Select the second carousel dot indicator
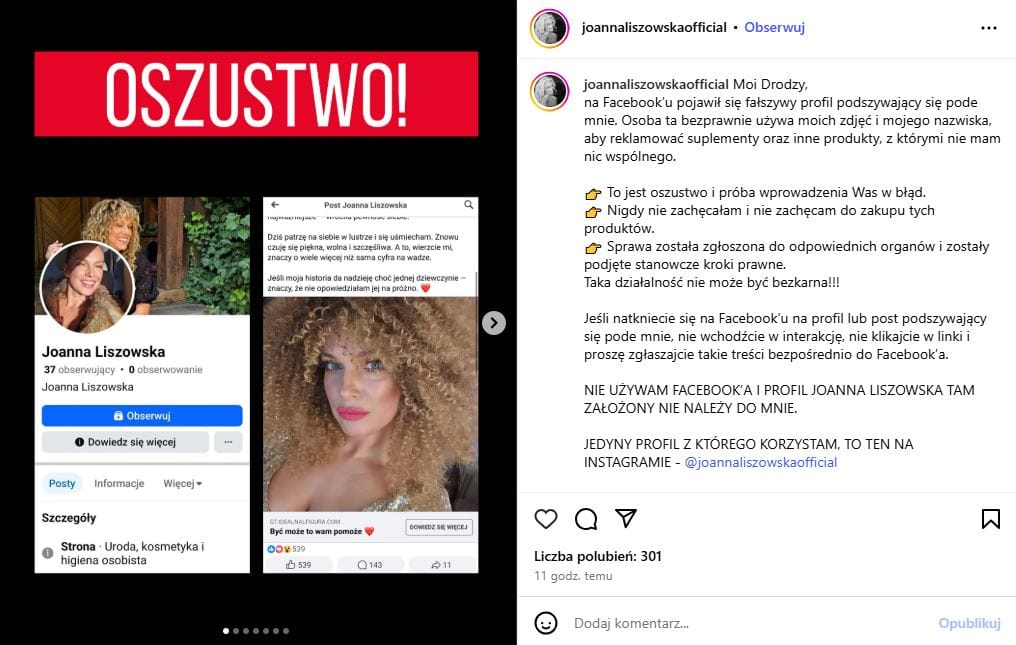This screenshot has height=645, width=1016. (236, 631)
